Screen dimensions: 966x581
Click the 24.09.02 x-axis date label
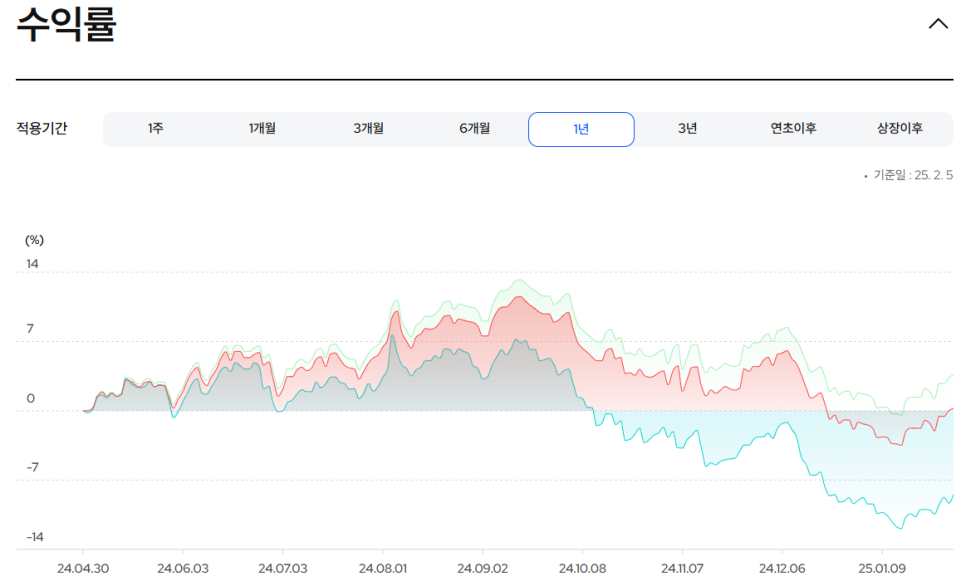coord(482,568)
